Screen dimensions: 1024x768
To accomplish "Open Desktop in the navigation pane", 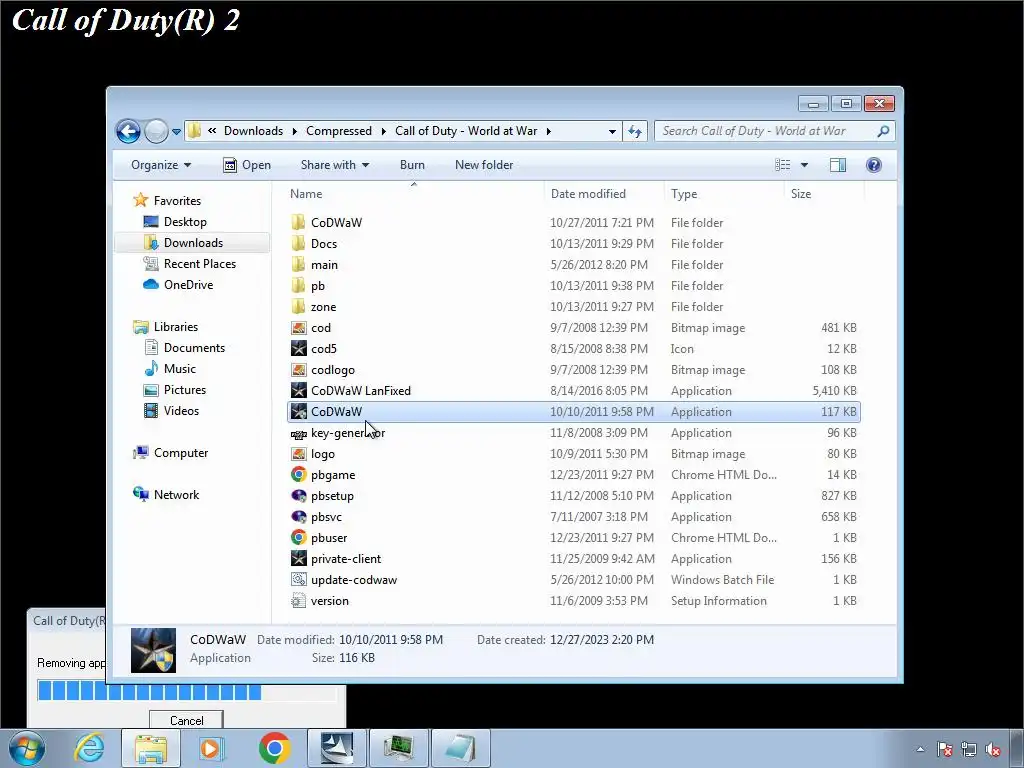I will [x=175, y=222].
